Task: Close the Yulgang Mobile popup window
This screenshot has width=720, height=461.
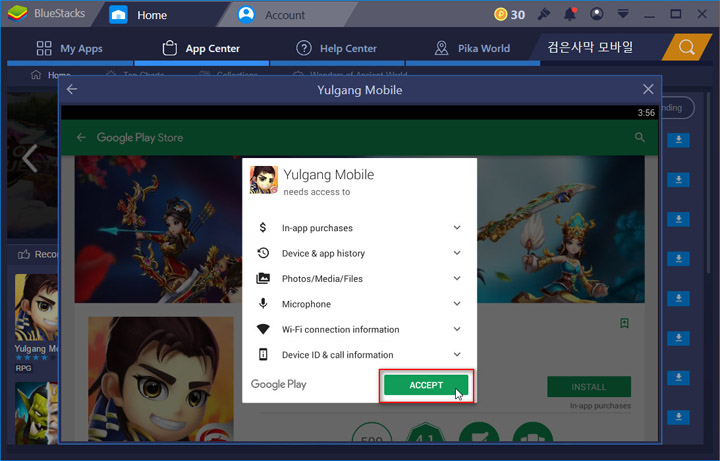Action: (648, 89)
